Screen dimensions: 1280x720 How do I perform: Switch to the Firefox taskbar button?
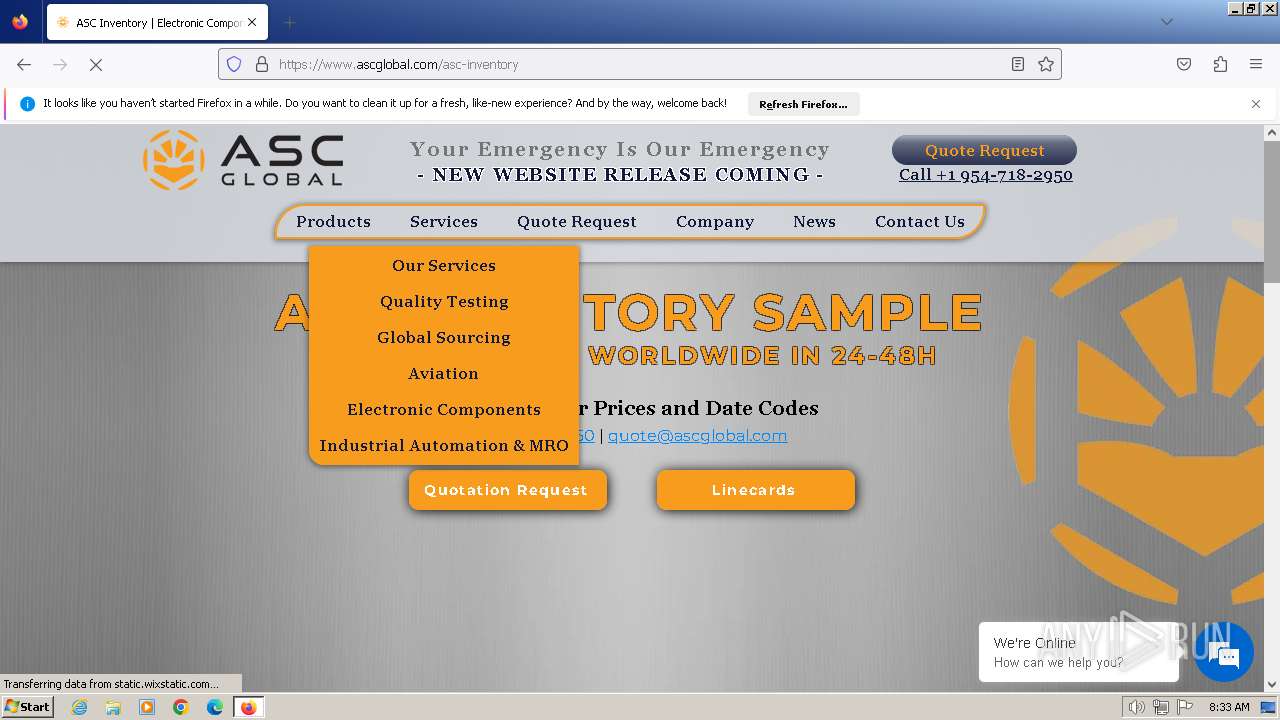[248, 707]
